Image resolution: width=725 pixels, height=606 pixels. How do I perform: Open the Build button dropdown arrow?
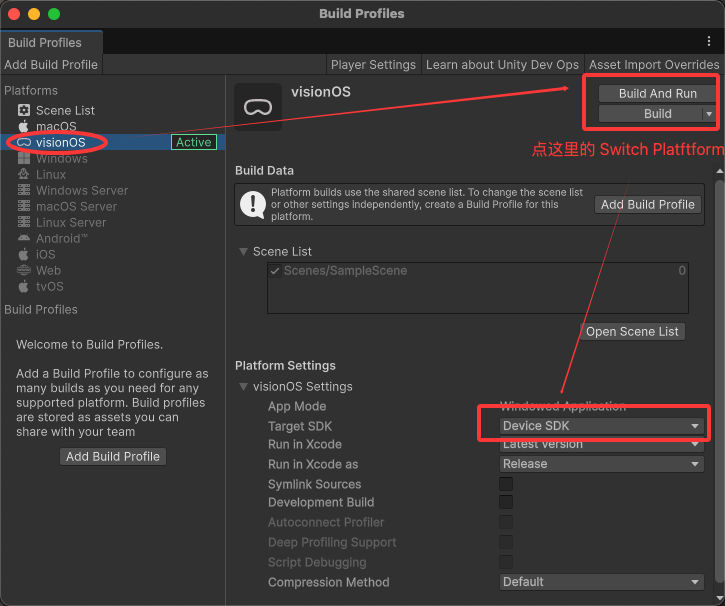(709, 114)
